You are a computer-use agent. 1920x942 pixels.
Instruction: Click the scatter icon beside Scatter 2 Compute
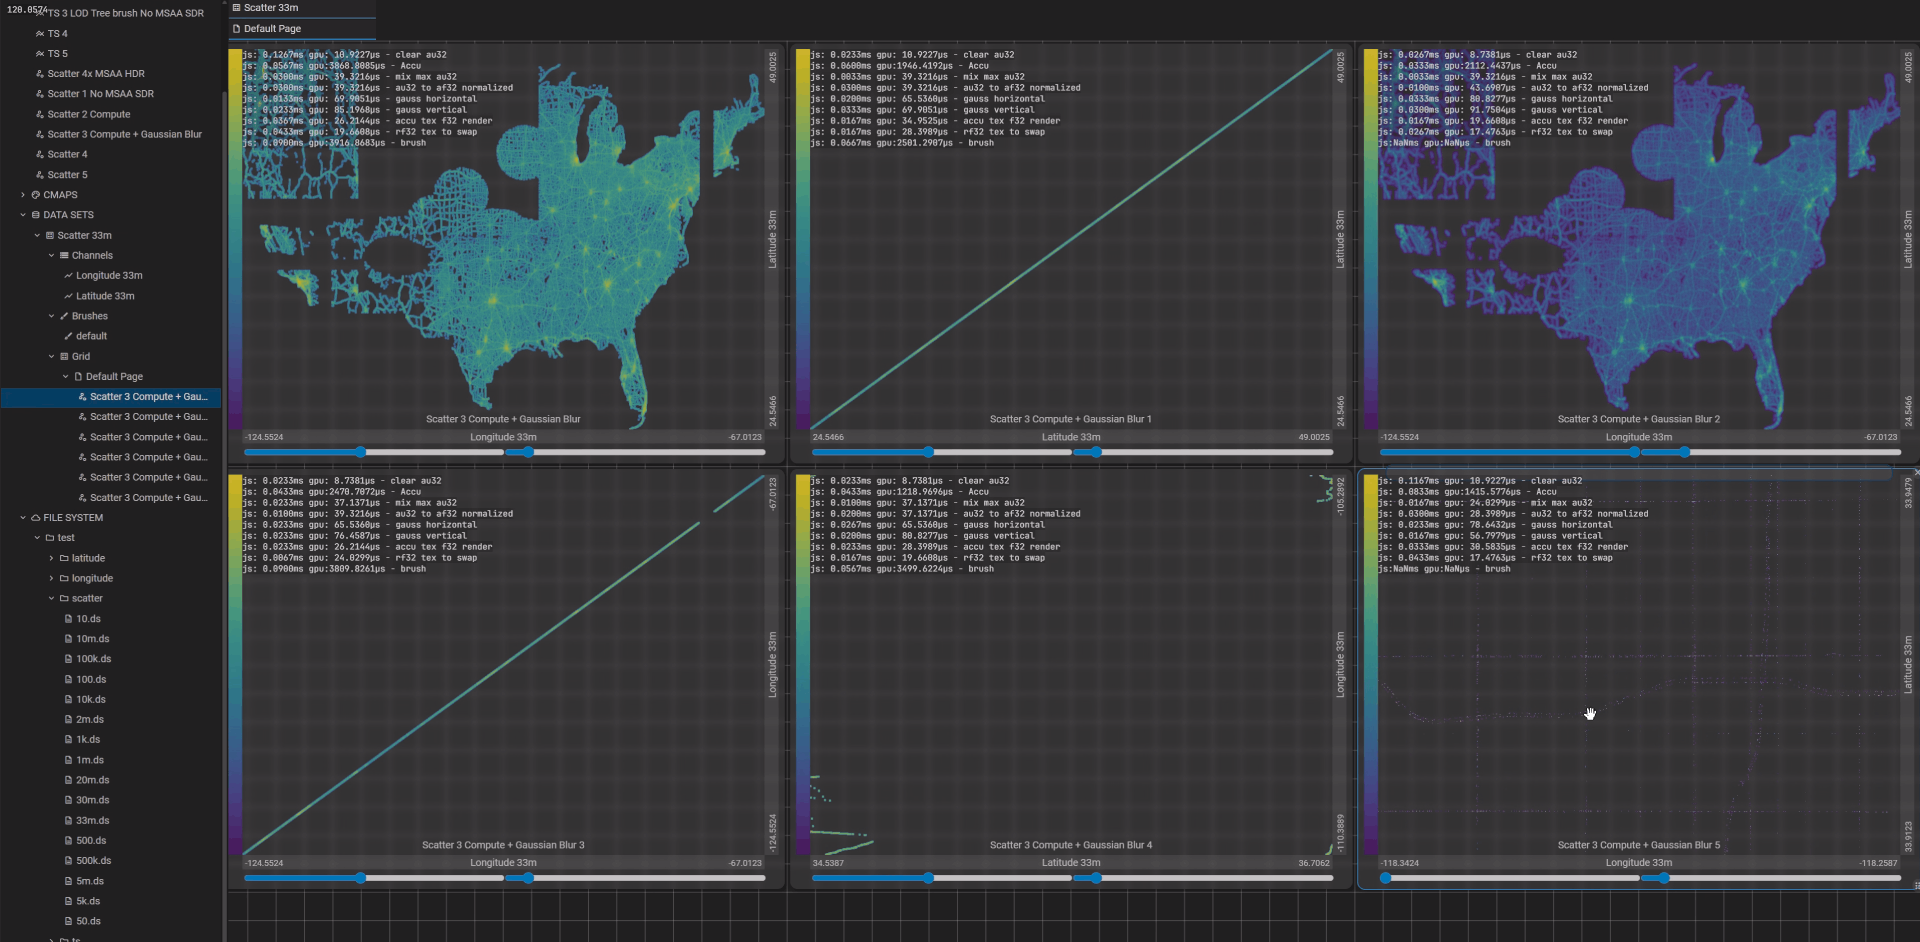pos(40,115)
